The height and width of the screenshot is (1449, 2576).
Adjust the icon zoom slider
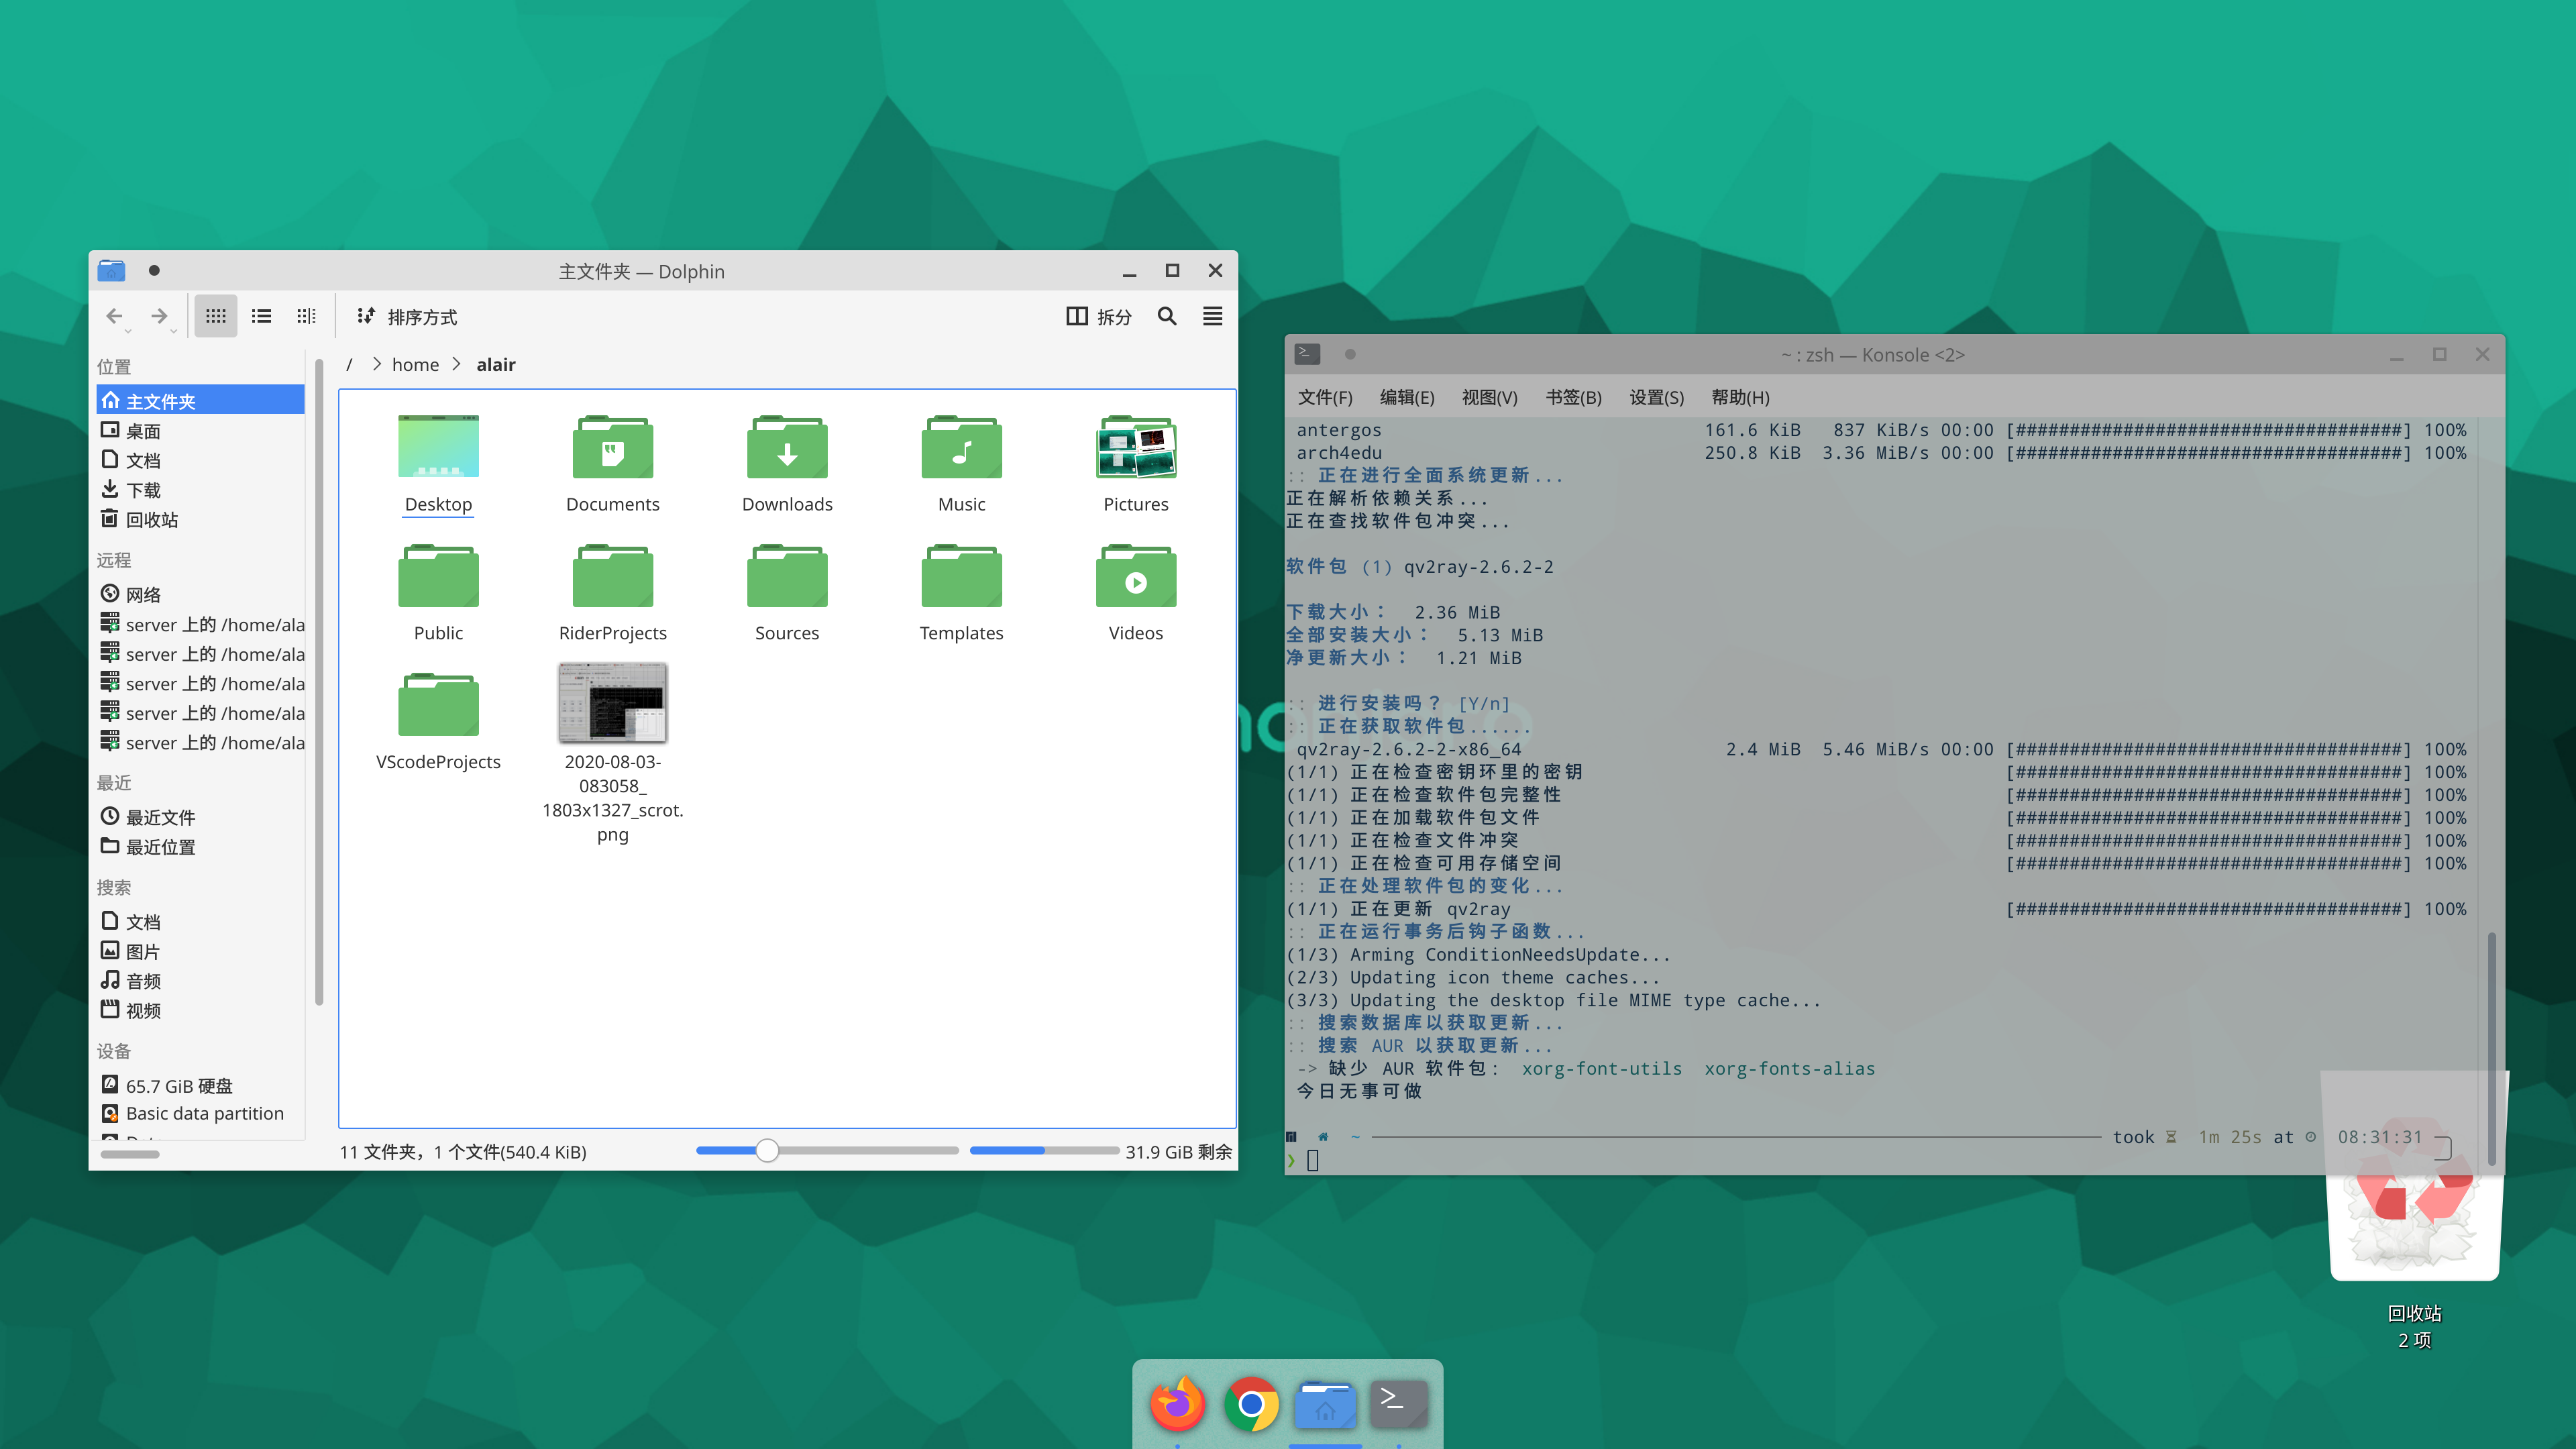pyautogui.click(x=767, y=1150)
